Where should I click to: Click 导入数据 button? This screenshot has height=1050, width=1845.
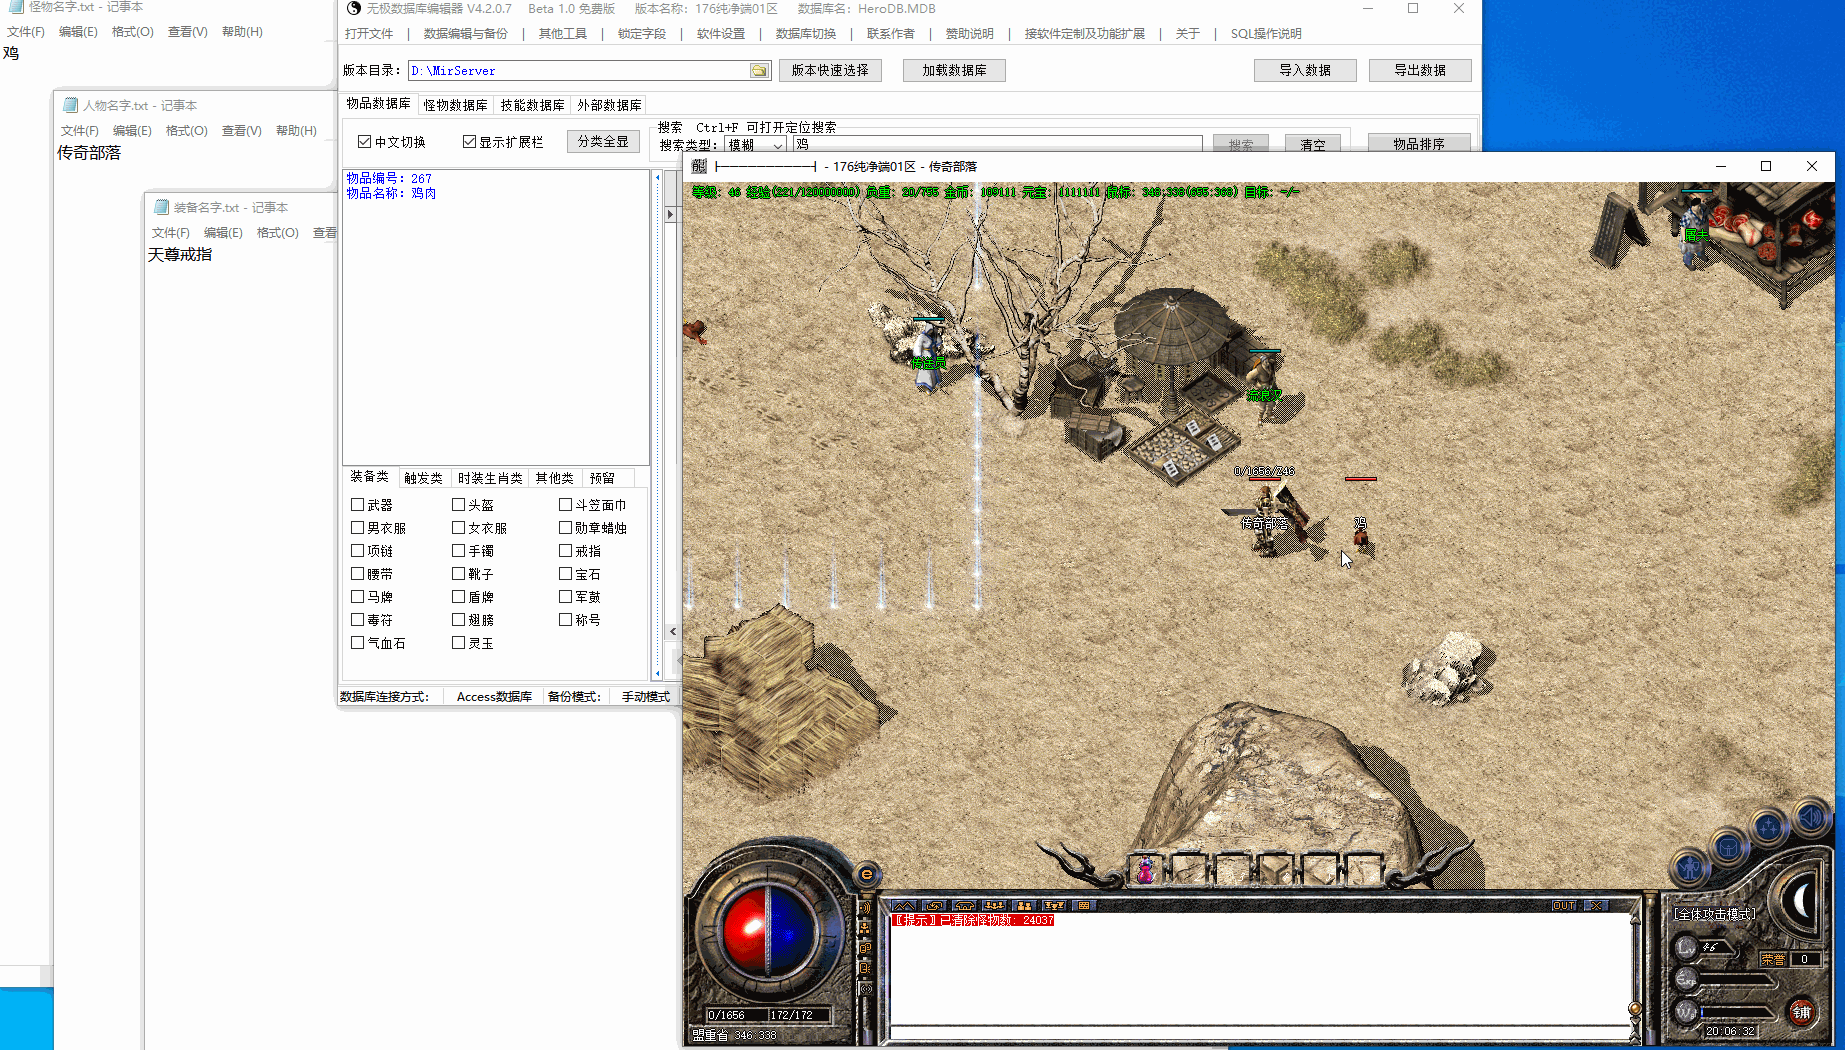[1305, 70]
